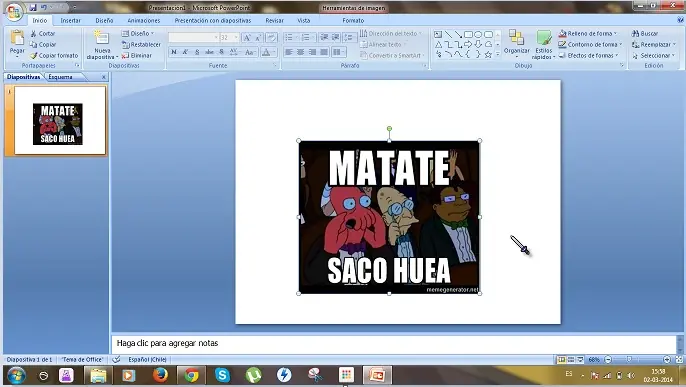Click Copiar formato painter

(54, 56)
